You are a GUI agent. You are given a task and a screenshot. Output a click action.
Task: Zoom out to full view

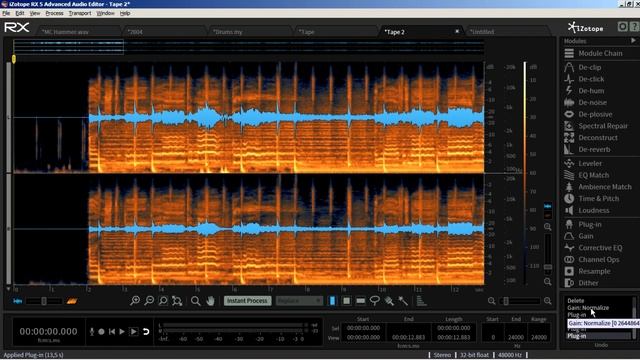(x=177, y=301)
